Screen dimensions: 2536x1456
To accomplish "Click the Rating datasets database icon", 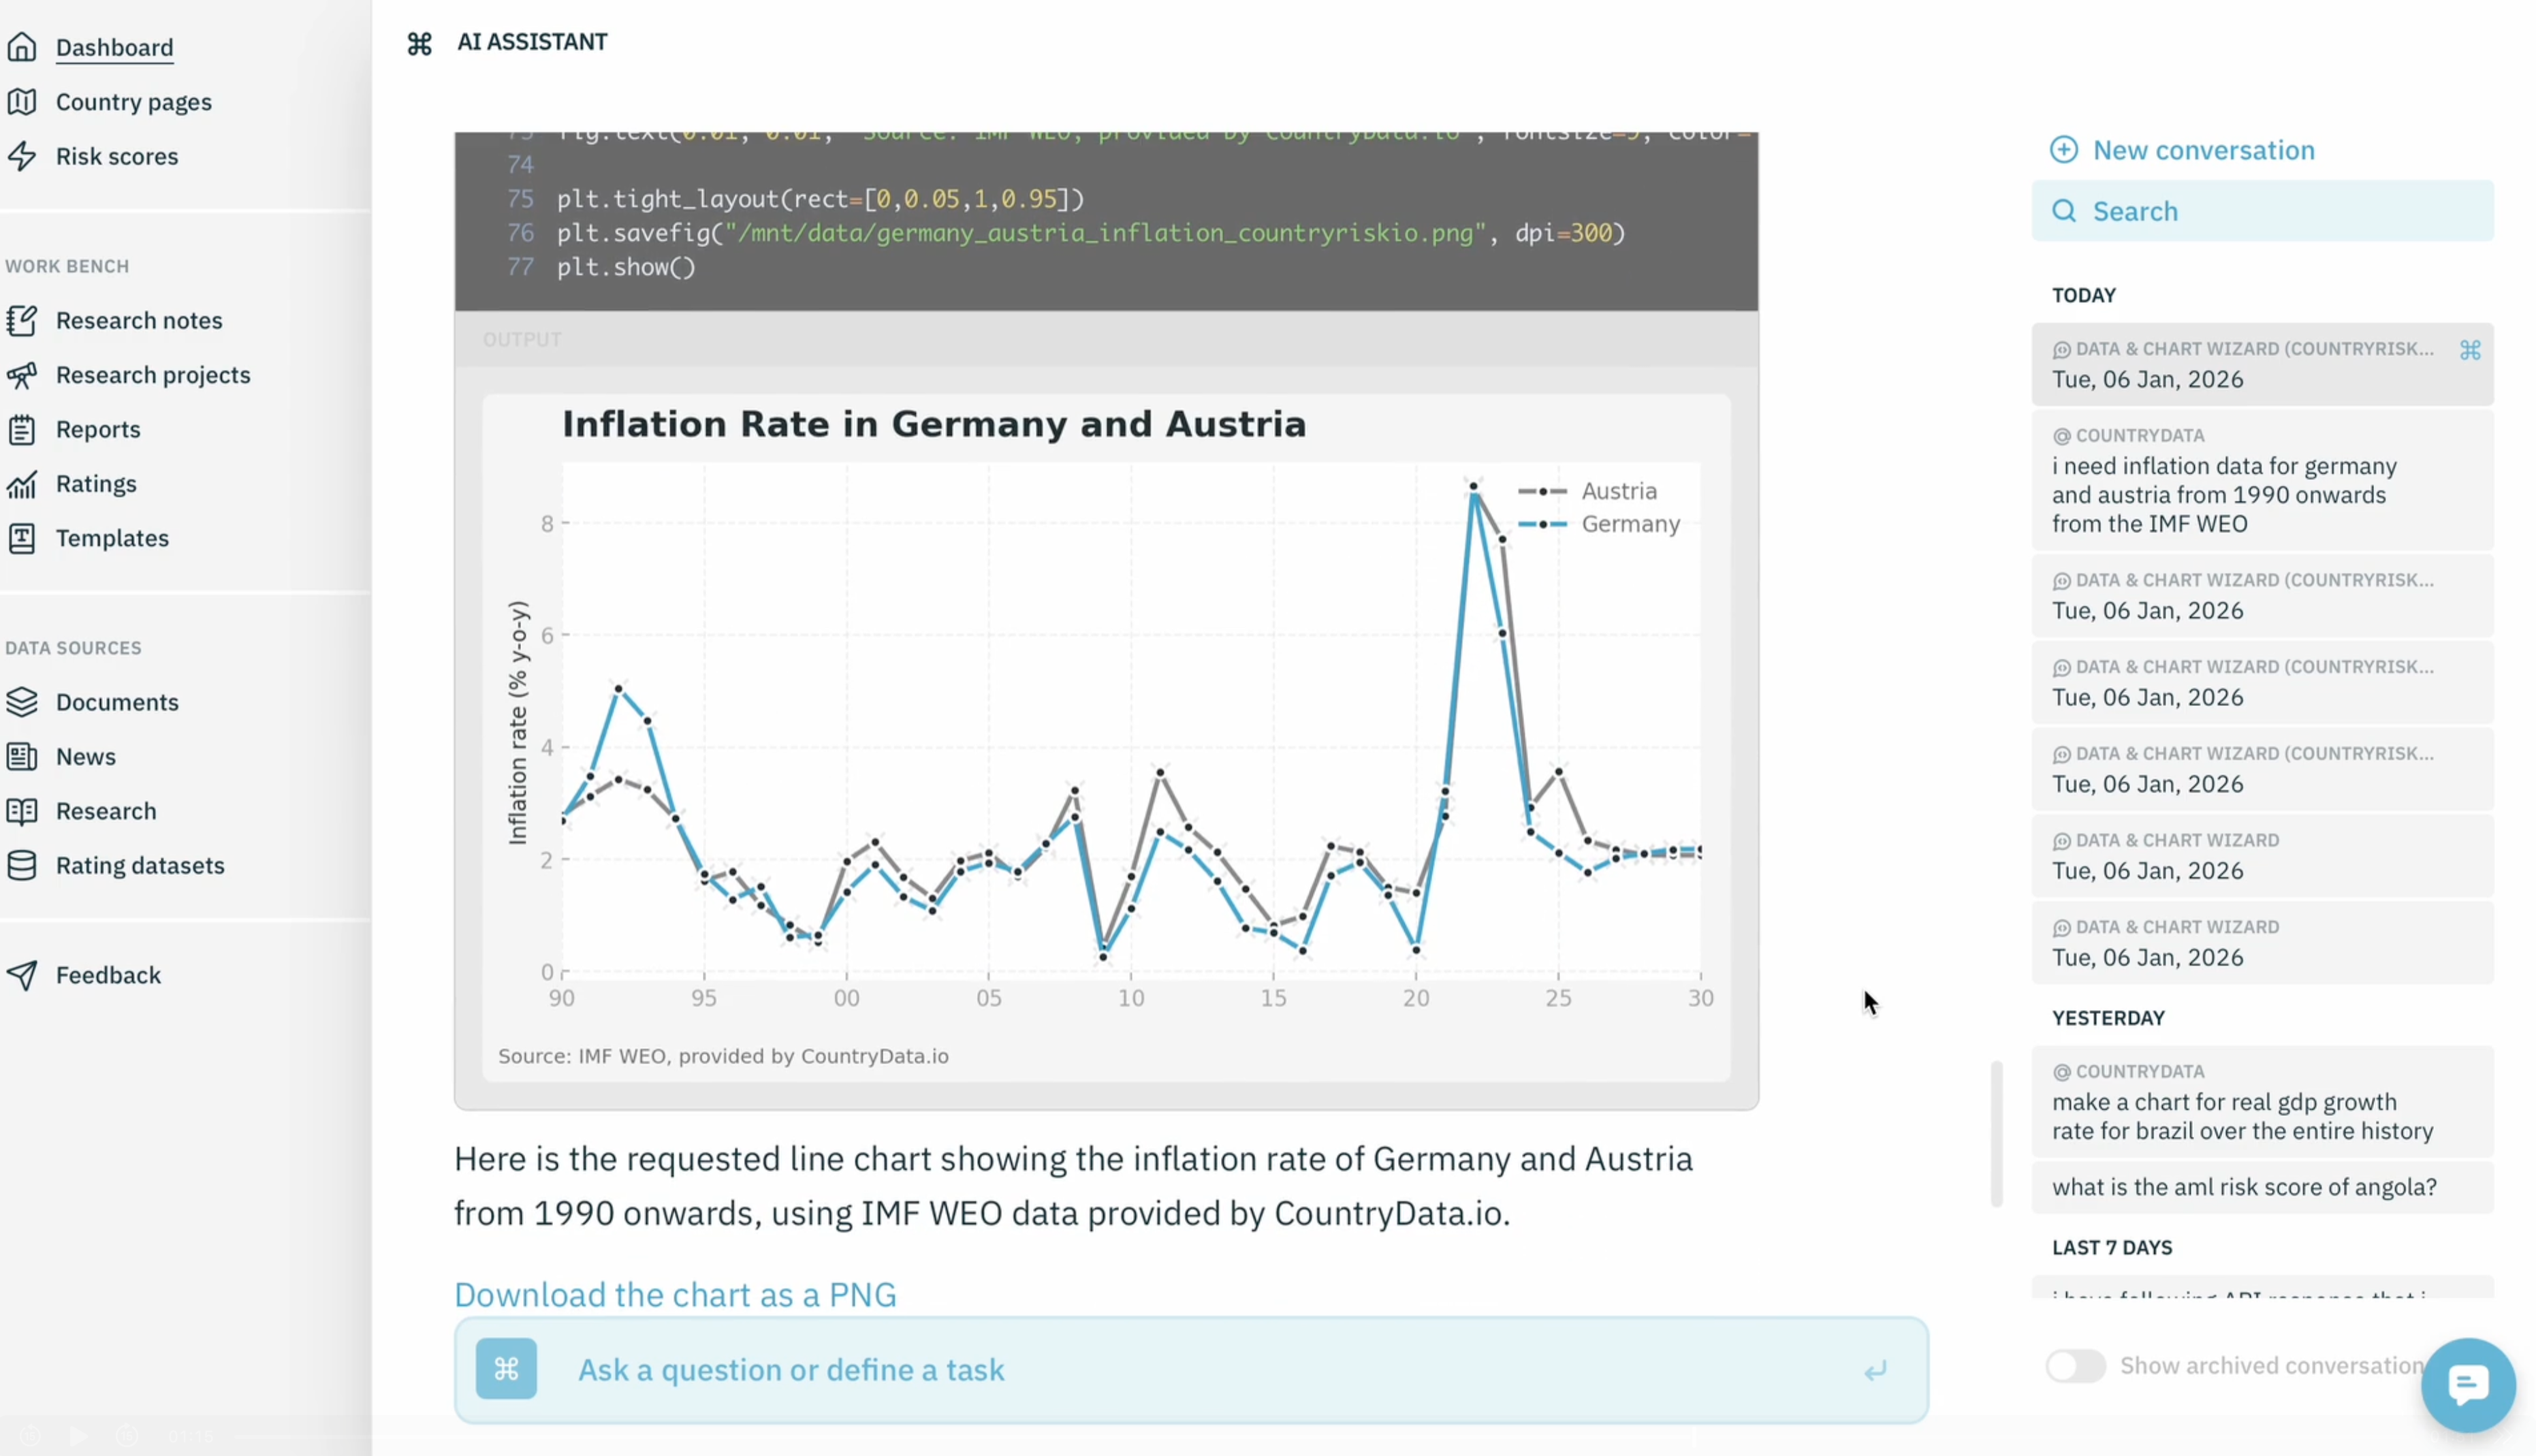I will [x=22, y=865].
